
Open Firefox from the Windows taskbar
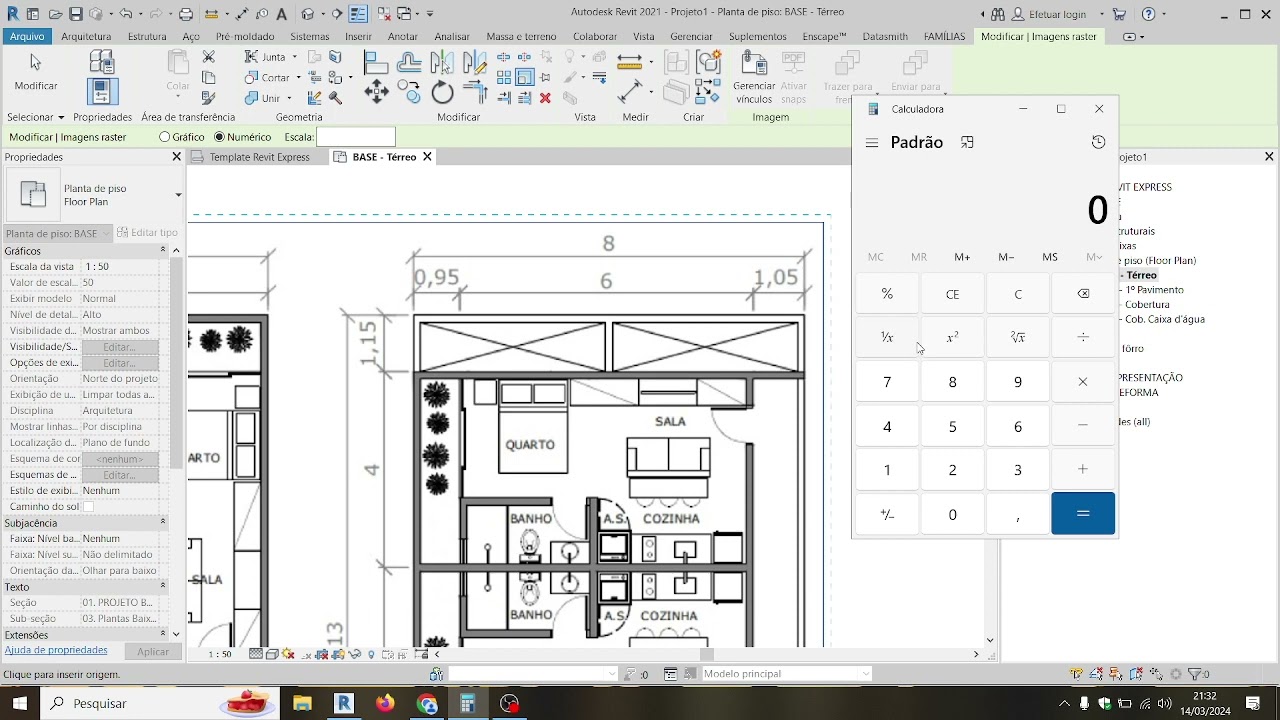pos(385,703)
